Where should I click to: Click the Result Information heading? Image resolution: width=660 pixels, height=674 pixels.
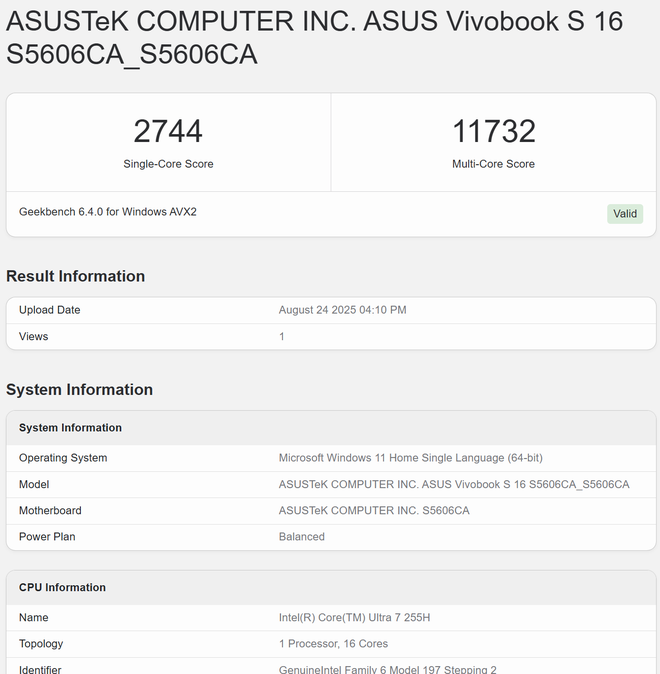tap(75, 276)
